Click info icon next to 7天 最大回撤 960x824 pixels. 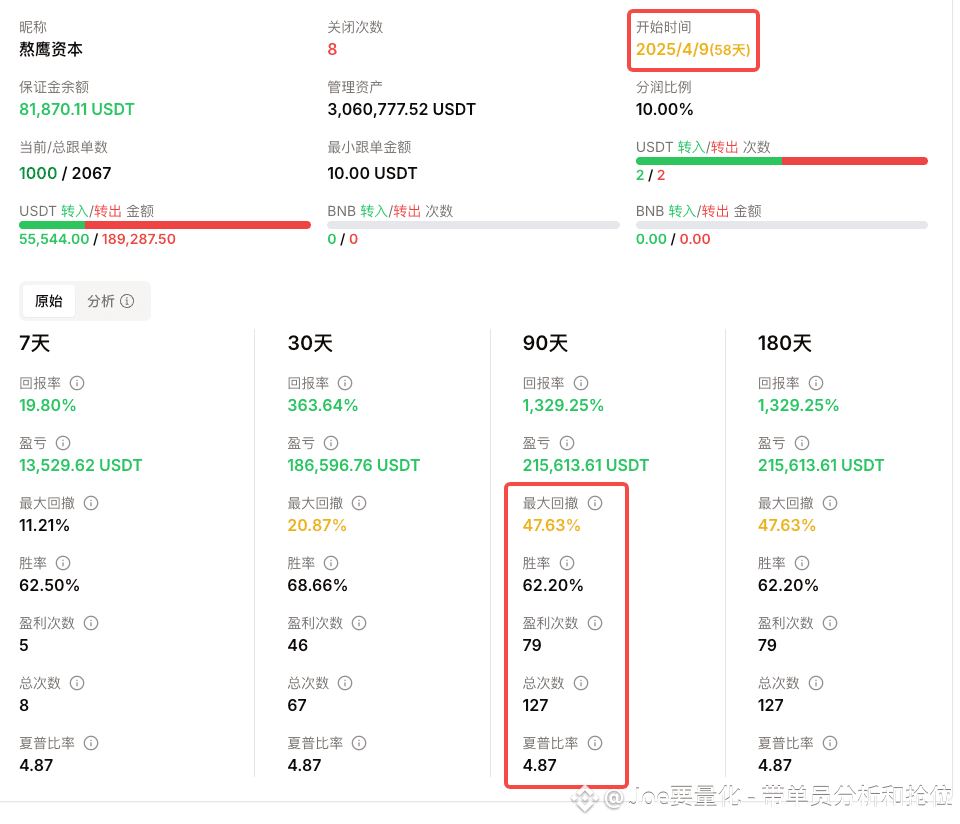pyautogui.click(x=91, y=503)
